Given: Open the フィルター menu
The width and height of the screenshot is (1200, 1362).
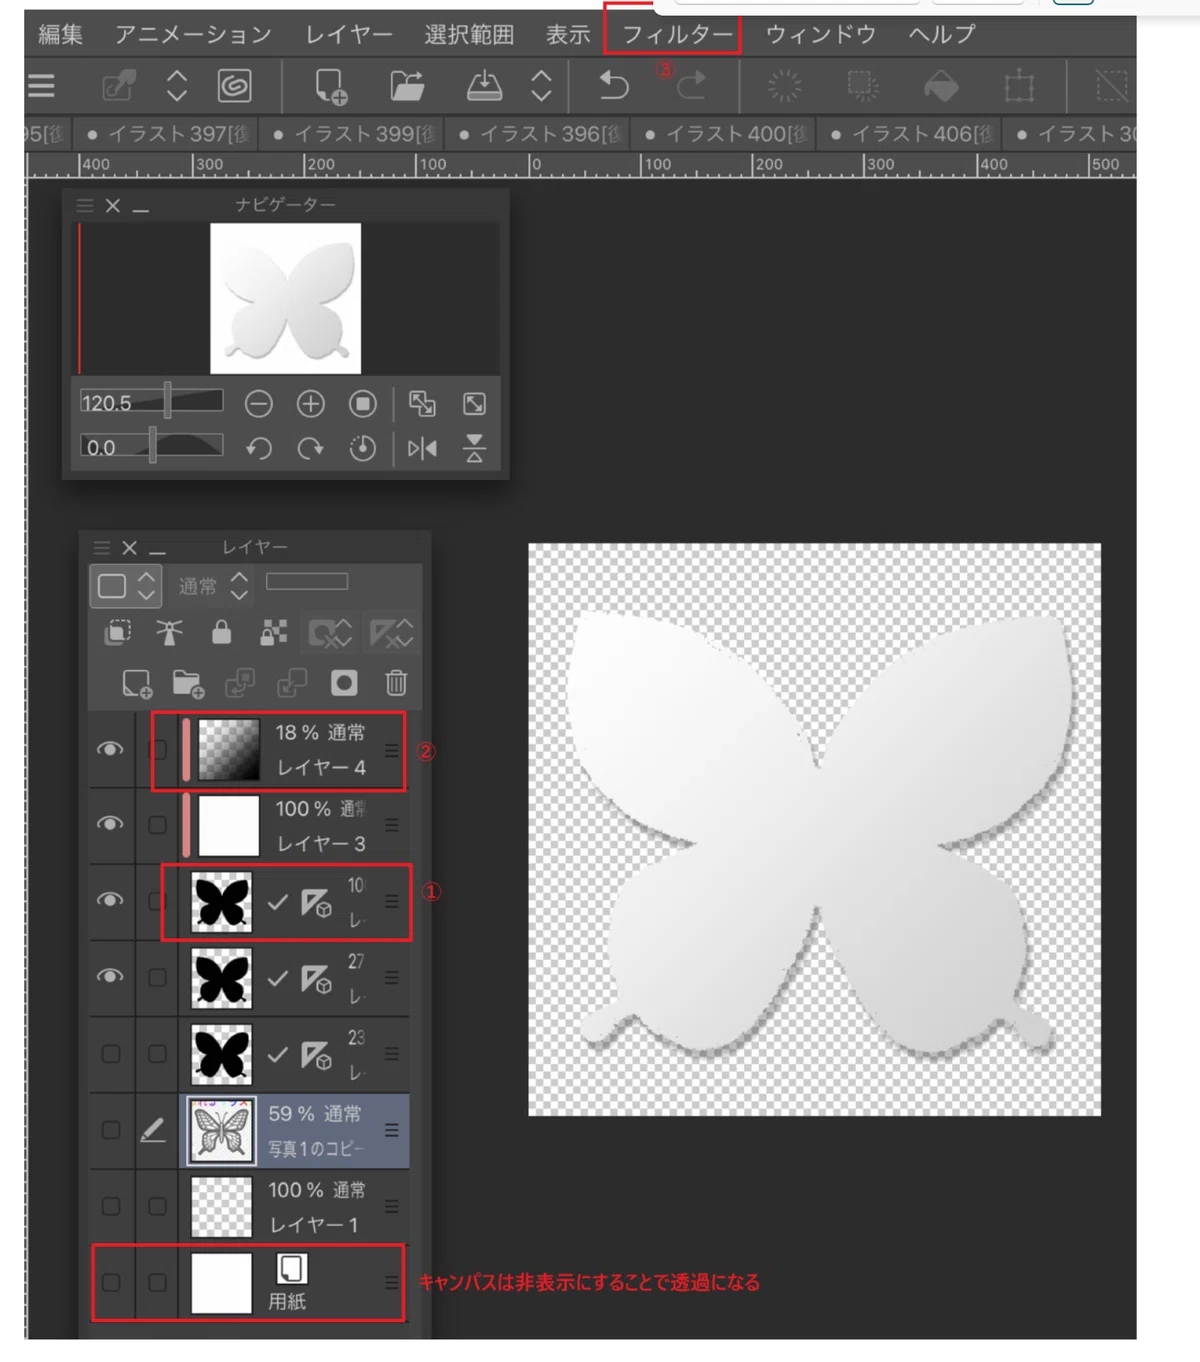Looking at the screenshot, I should coord(677,34).
